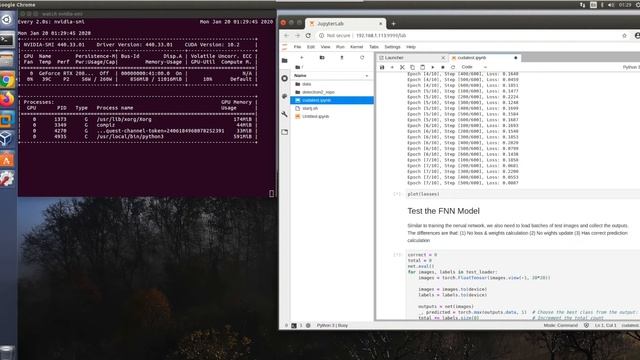Run the selected cell
The height and width of the screenshot is (360, 640).
(x=433, y=67)
